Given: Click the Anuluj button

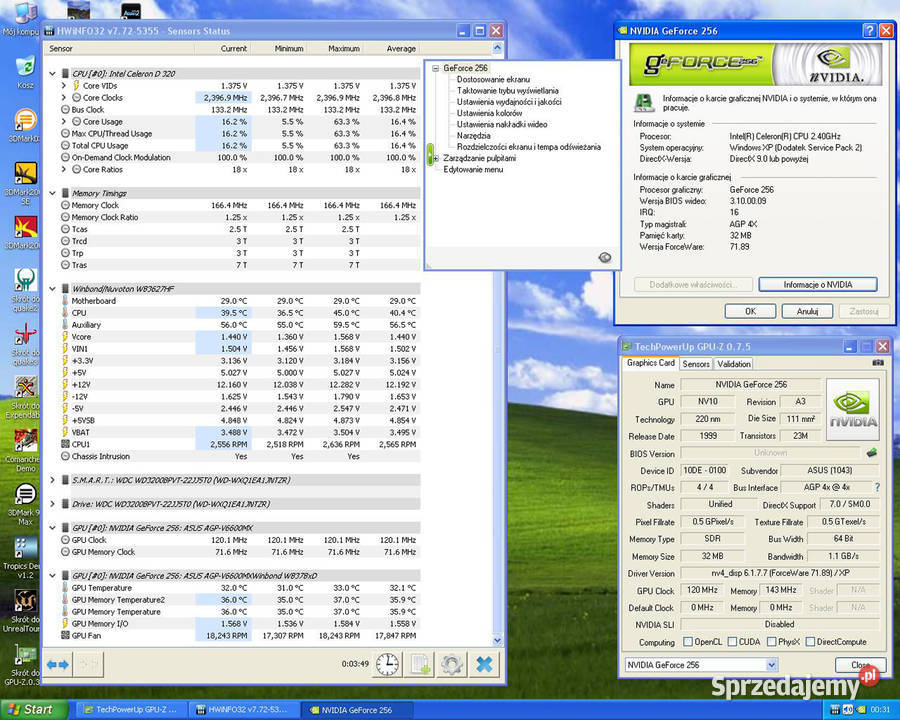Looking at the screenshot, I should tap(806, 311).
